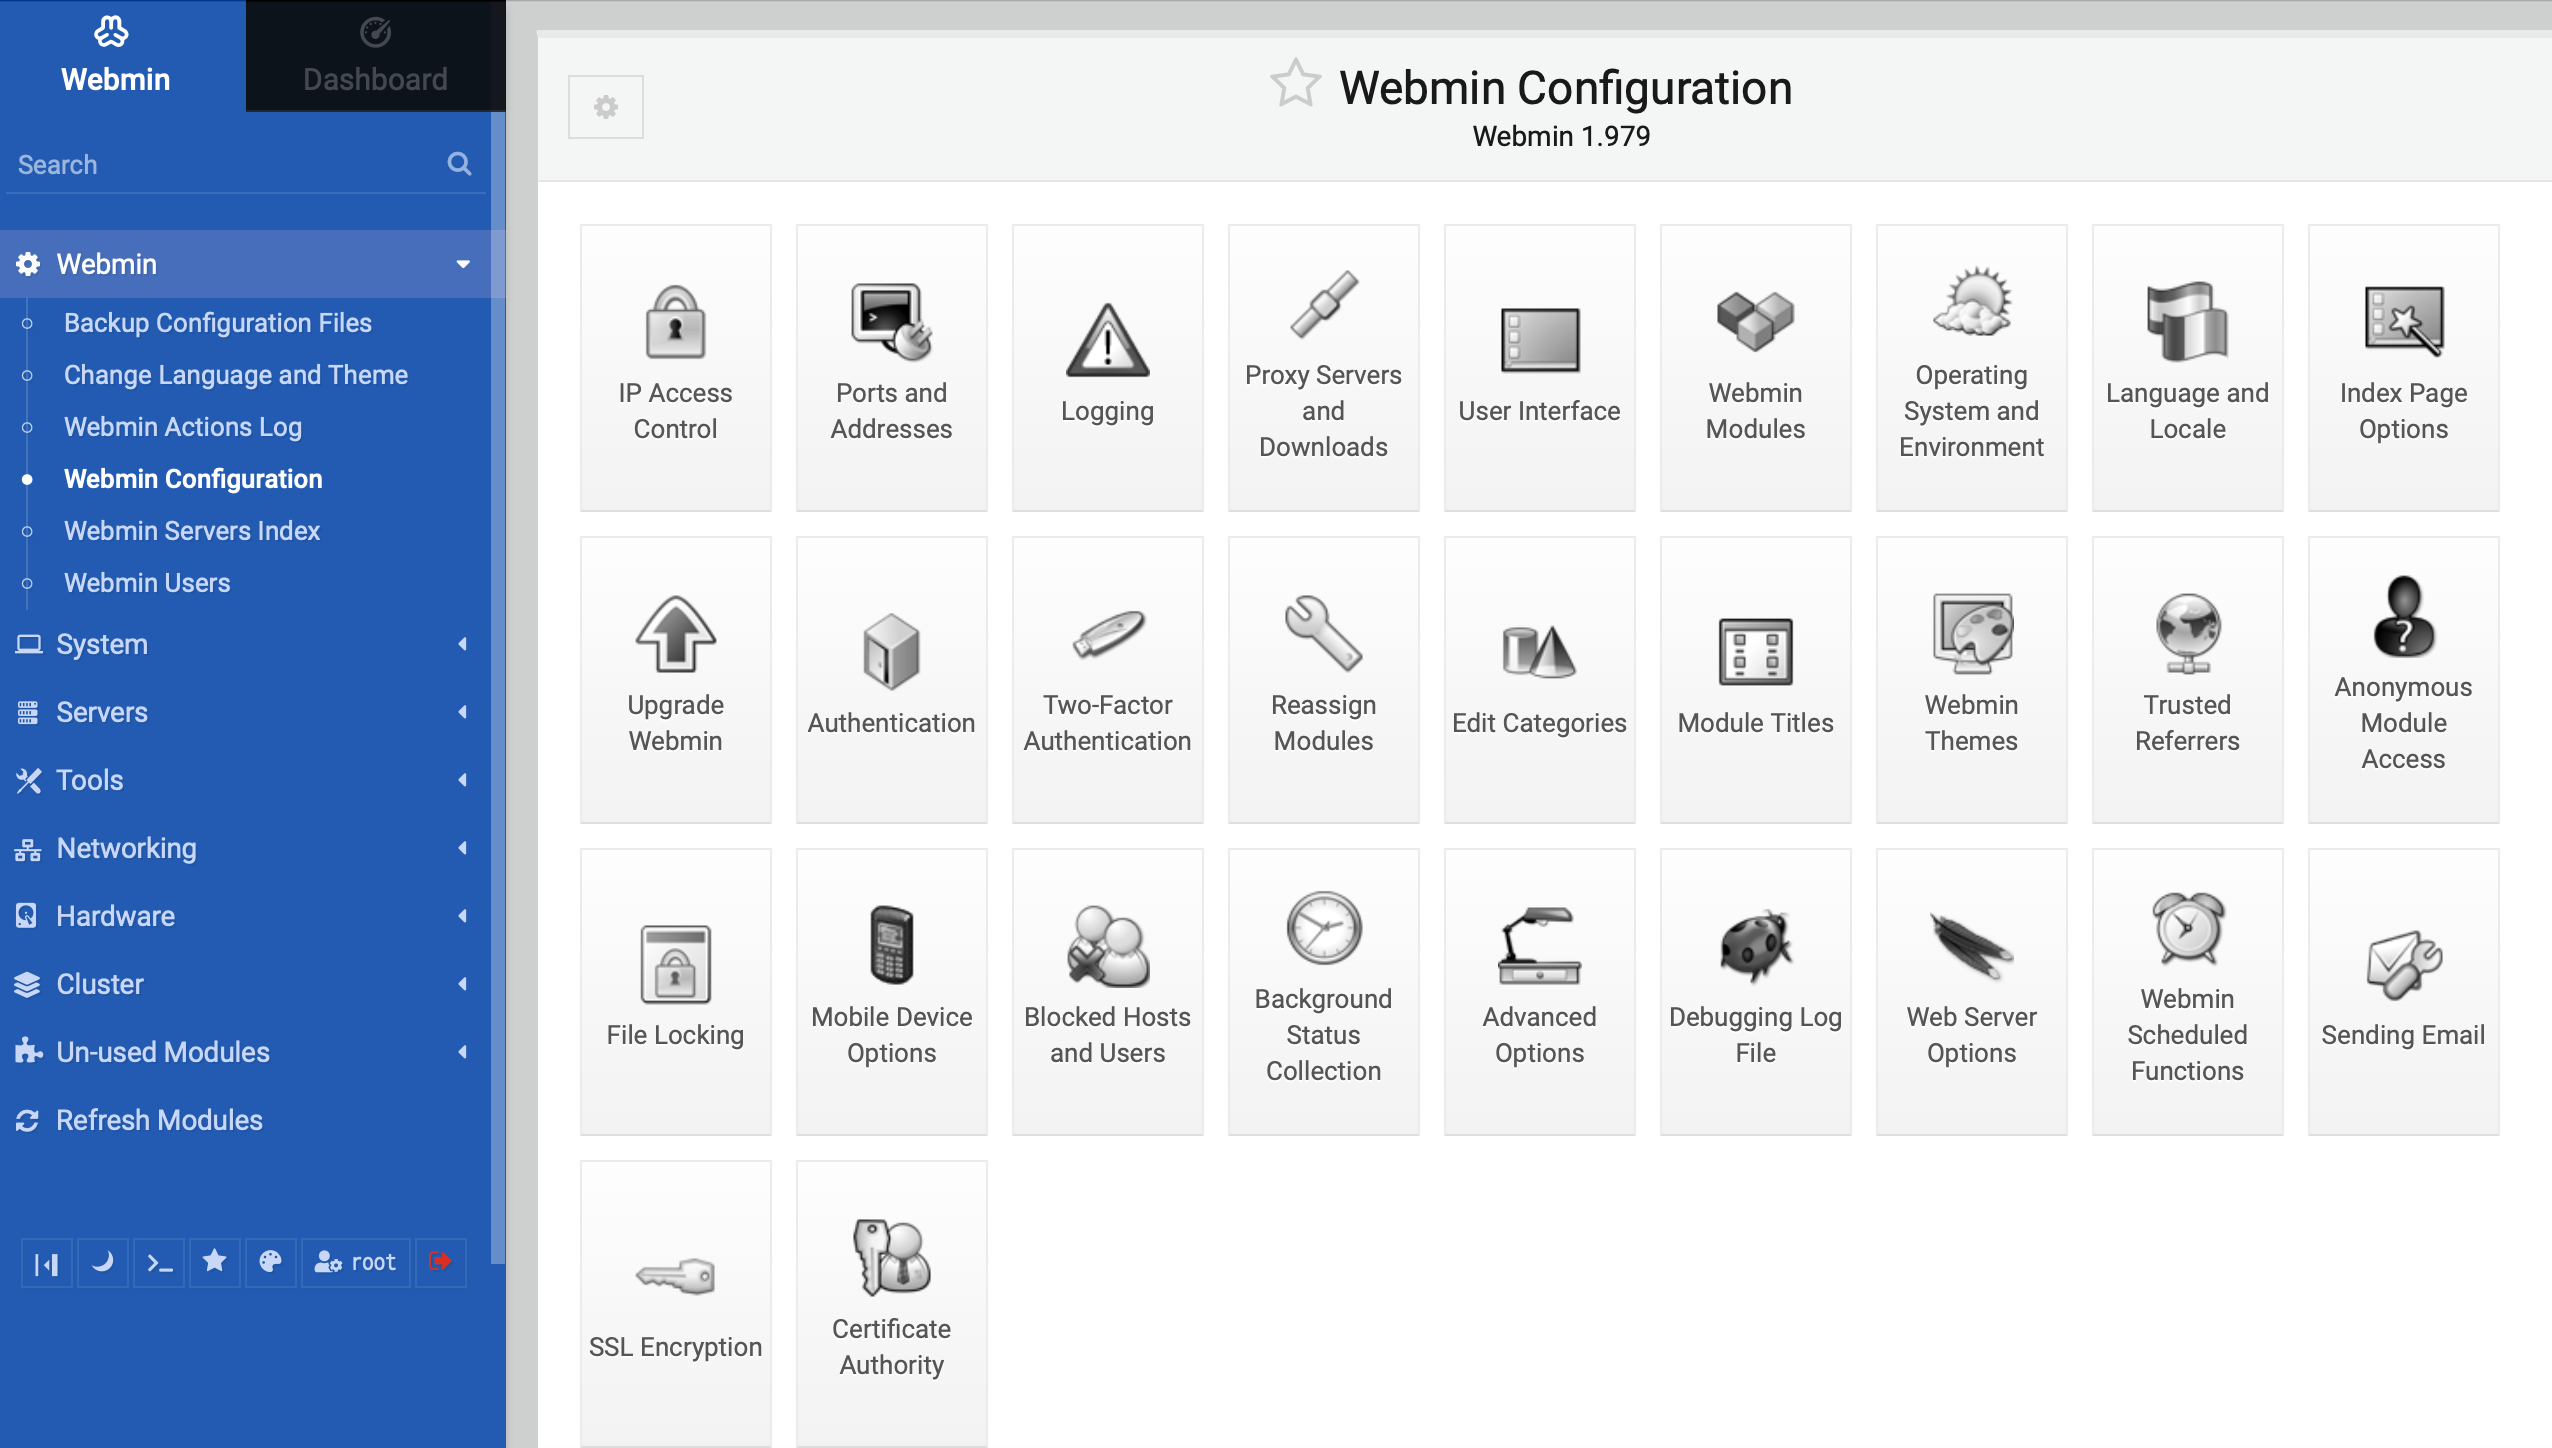Select Webmin Users in sidebar menu

147,582
